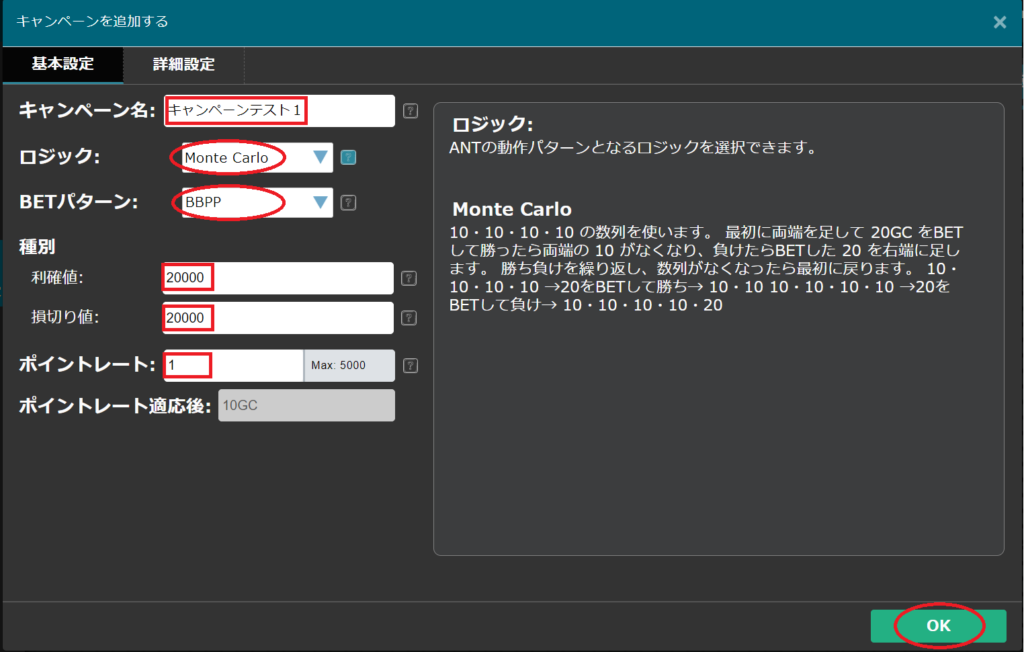Click the ポイントレート適応後 field showing 10GC
Viewport: 1024px width, 652px height.
(306, 406)
